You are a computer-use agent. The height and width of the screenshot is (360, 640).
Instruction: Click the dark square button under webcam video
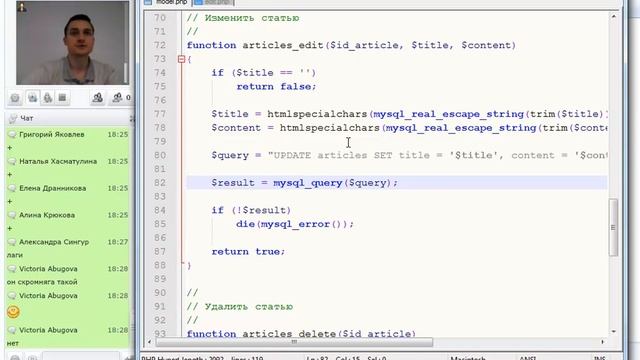click(x=62, y=98)
